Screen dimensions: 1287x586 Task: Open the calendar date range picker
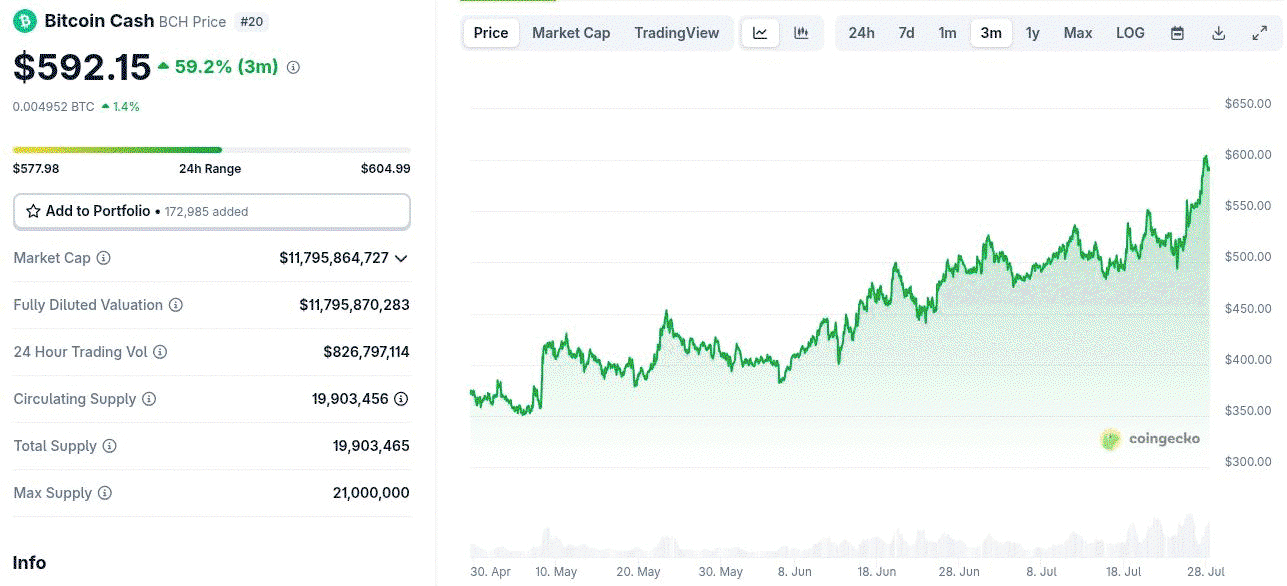1178,33
